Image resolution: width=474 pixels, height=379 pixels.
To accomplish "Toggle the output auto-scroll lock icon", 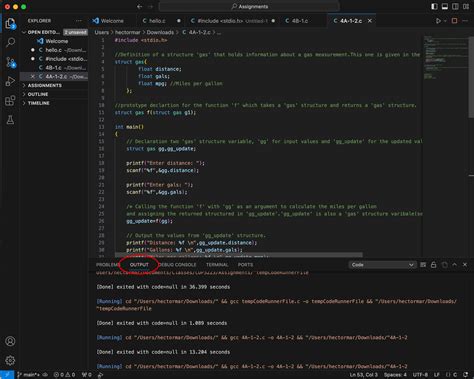I will click(433, 265).
